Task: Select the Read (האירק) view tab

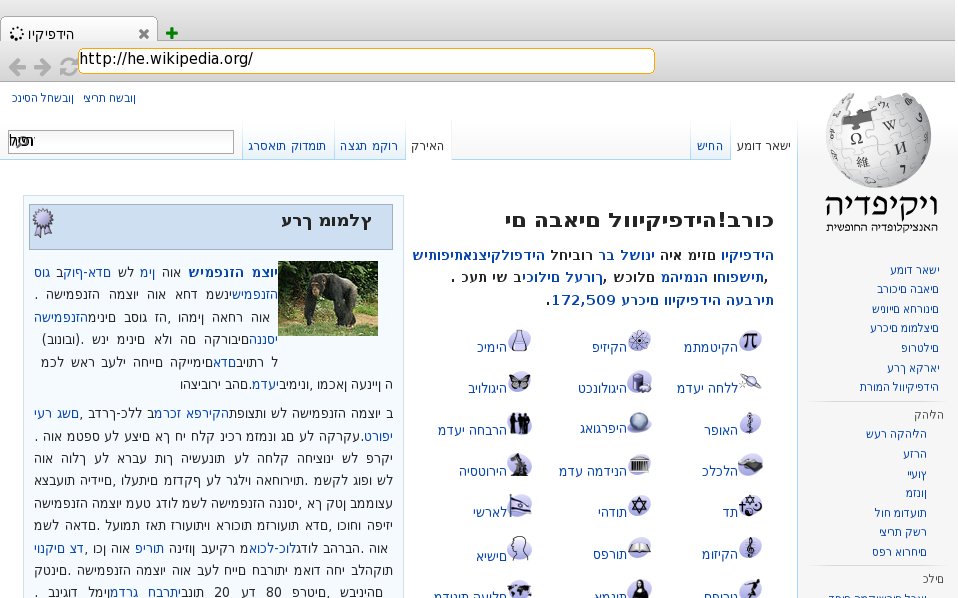Action: tap(428, 146)
